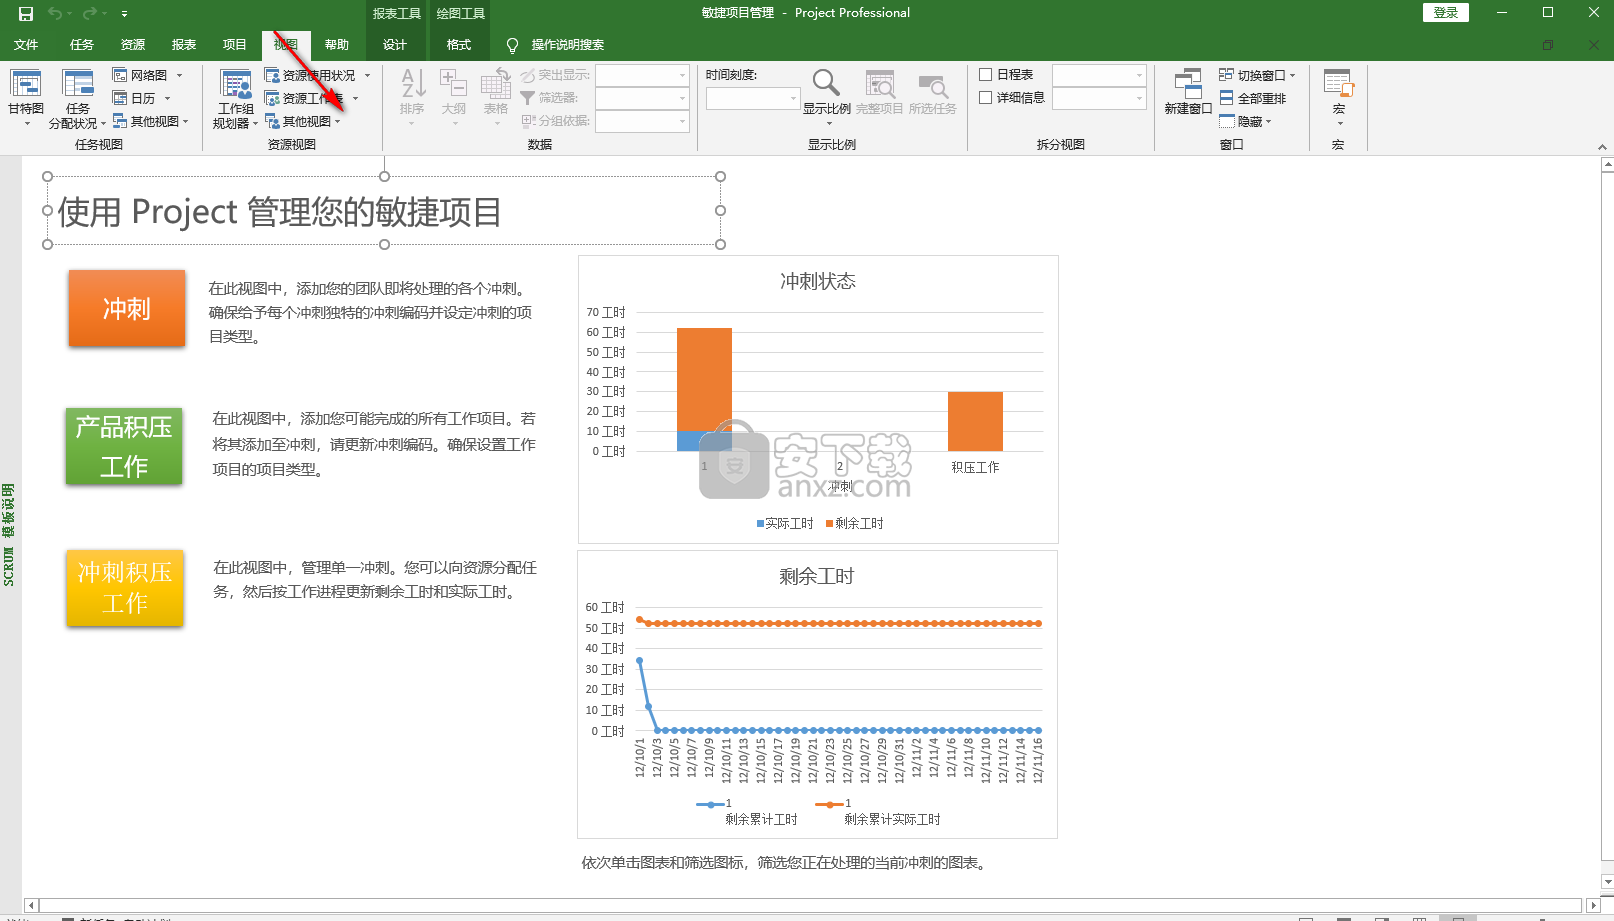Click the yellow 冲刺积压工作 button
The image size is (1614, 921).
pos(125,588)
